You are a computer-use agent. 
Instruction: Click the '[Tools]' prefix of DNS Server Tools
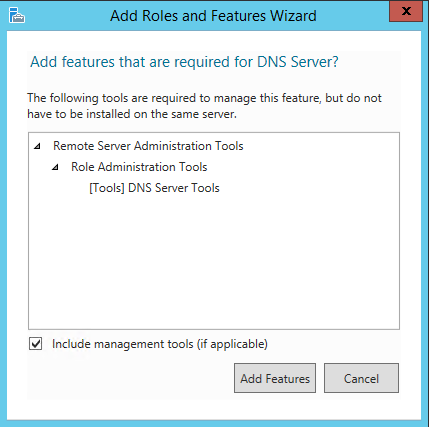coord(107,188)
